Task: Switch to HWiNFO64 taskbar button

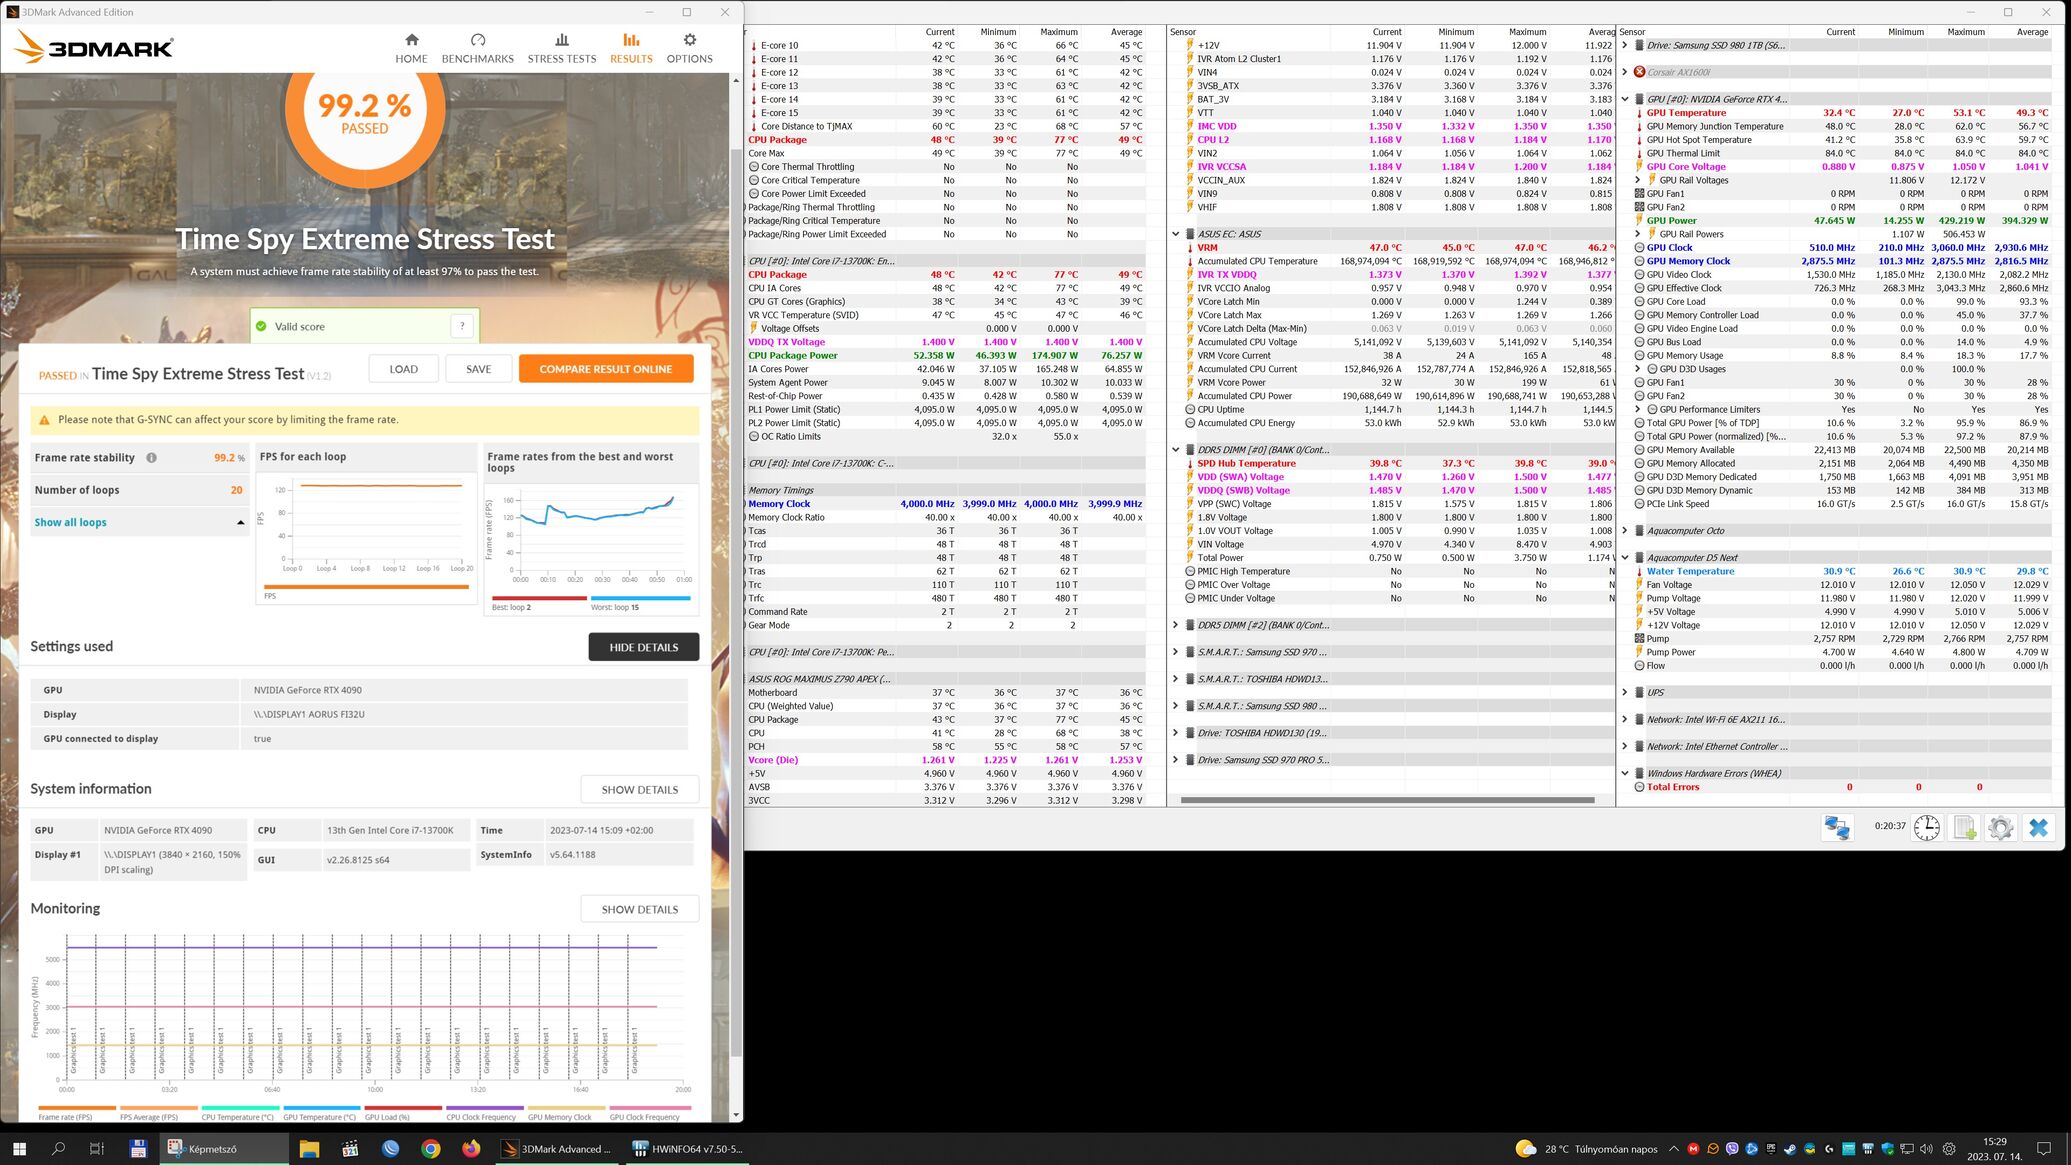Action: (689, 1149)
